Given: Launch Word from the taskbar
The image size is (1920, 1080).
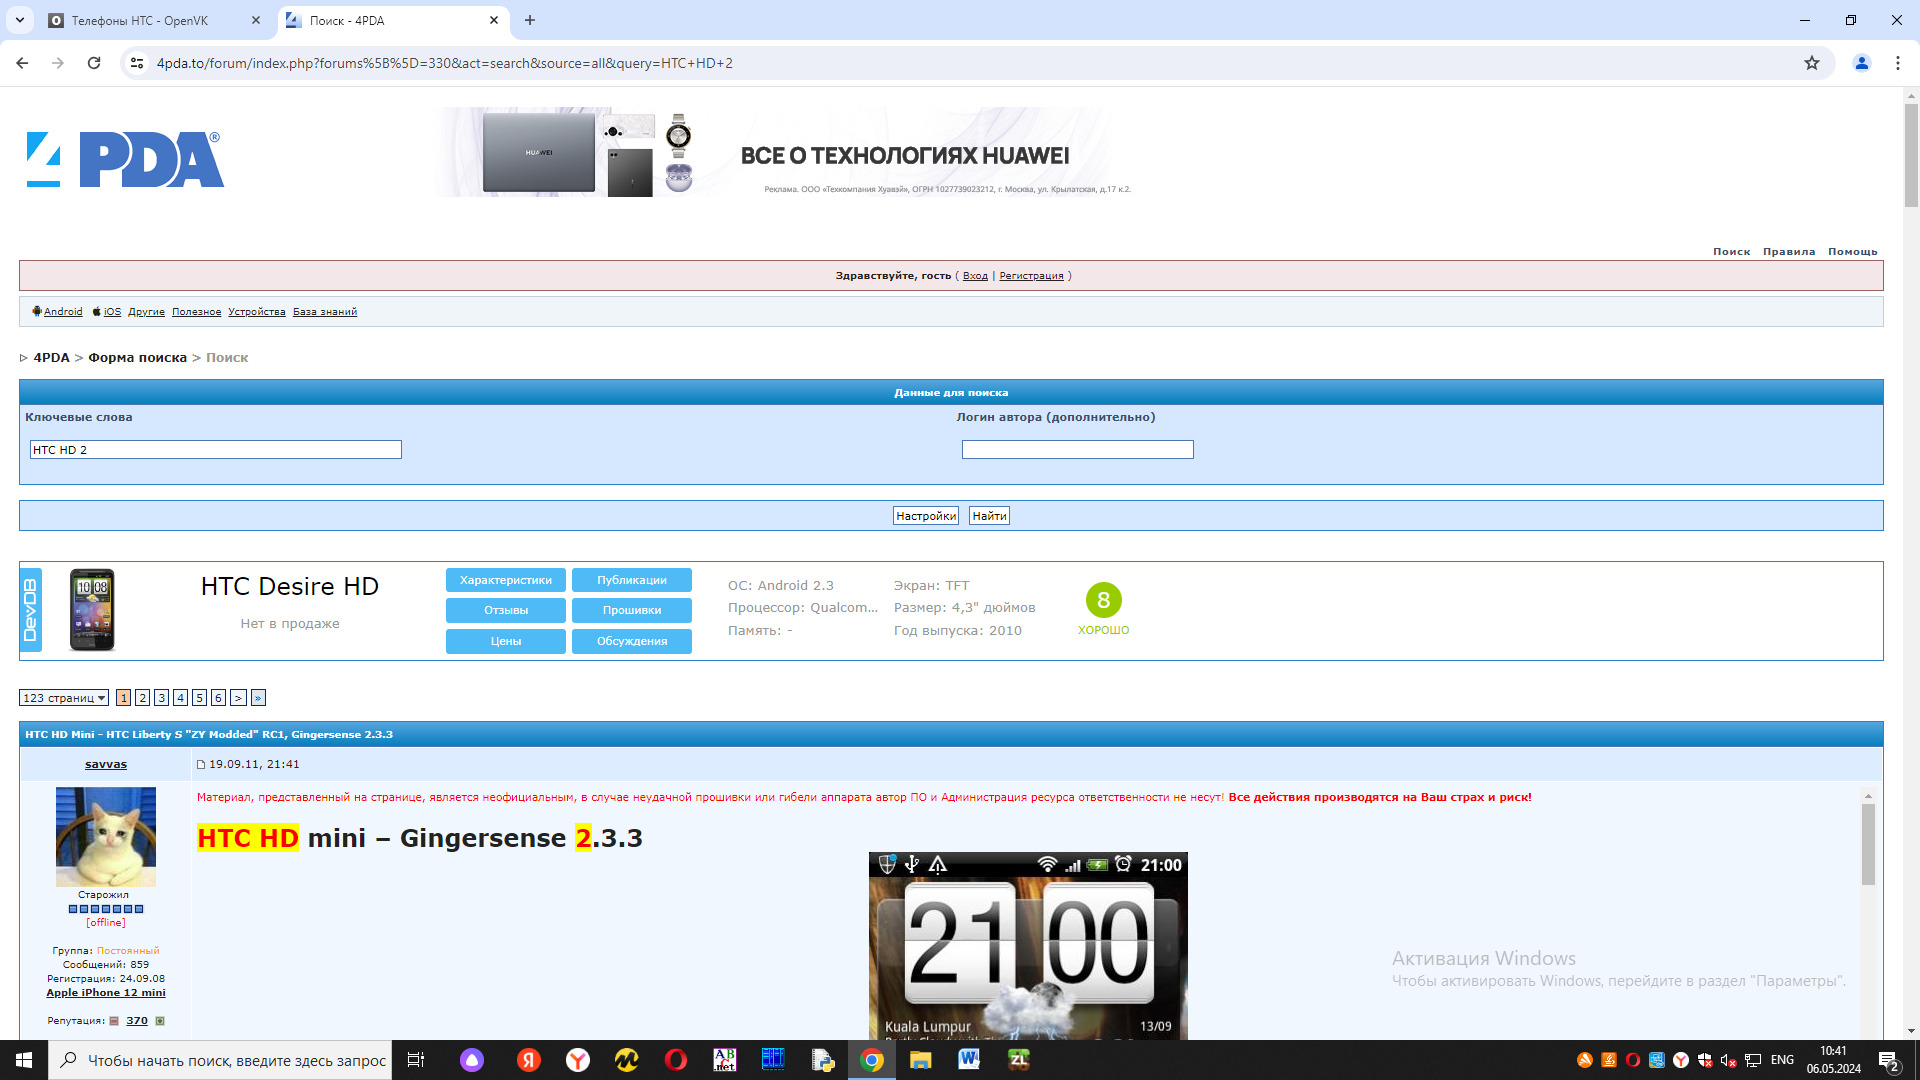Looking at the screenshot, I should (968, 1060).
